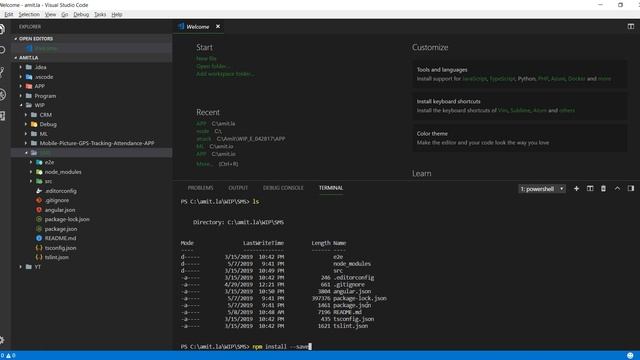Click the New file link under Start
Image resolution: width=640 pixels, height=360 pixels.
(x=206, y=58)
